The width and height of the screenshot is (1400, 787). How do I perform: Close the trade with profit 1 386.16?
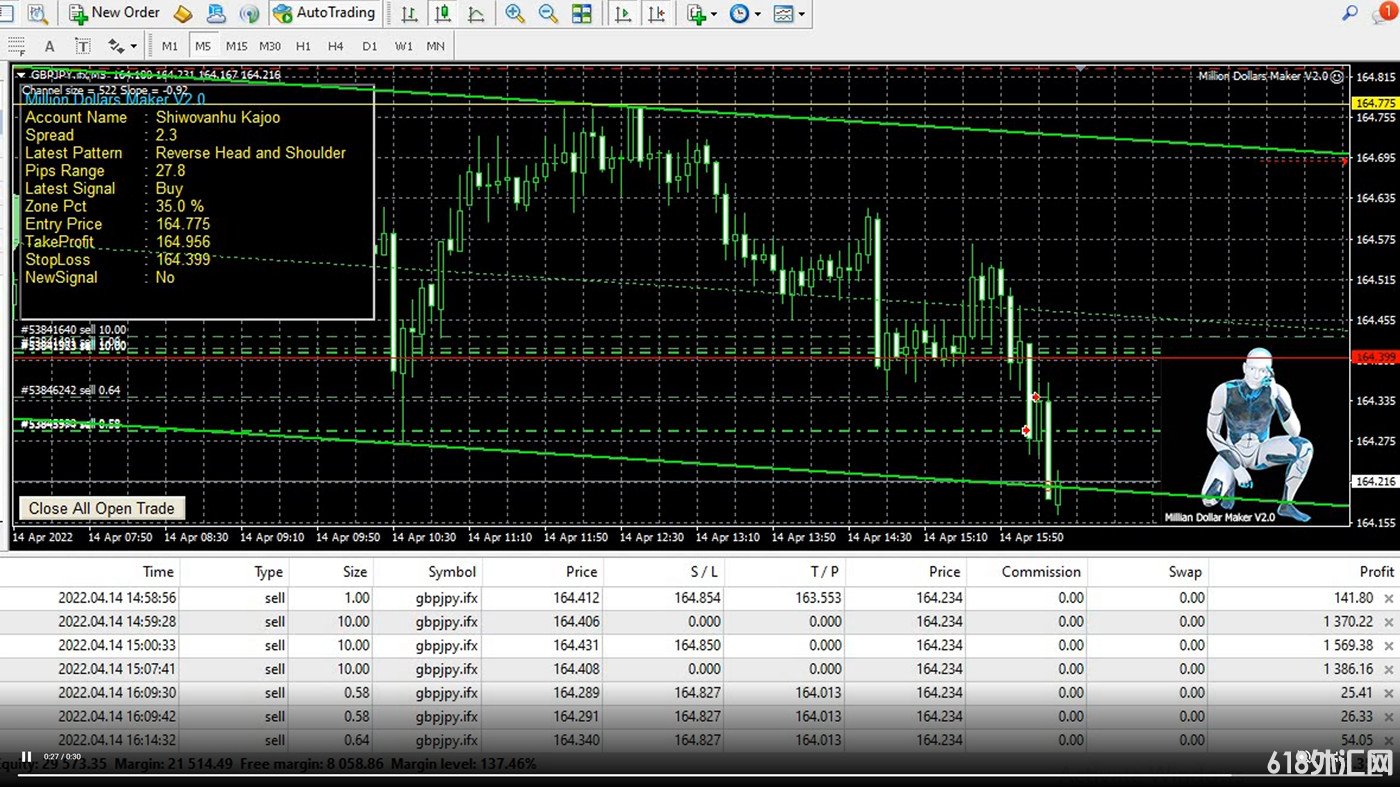[1388, 670]
